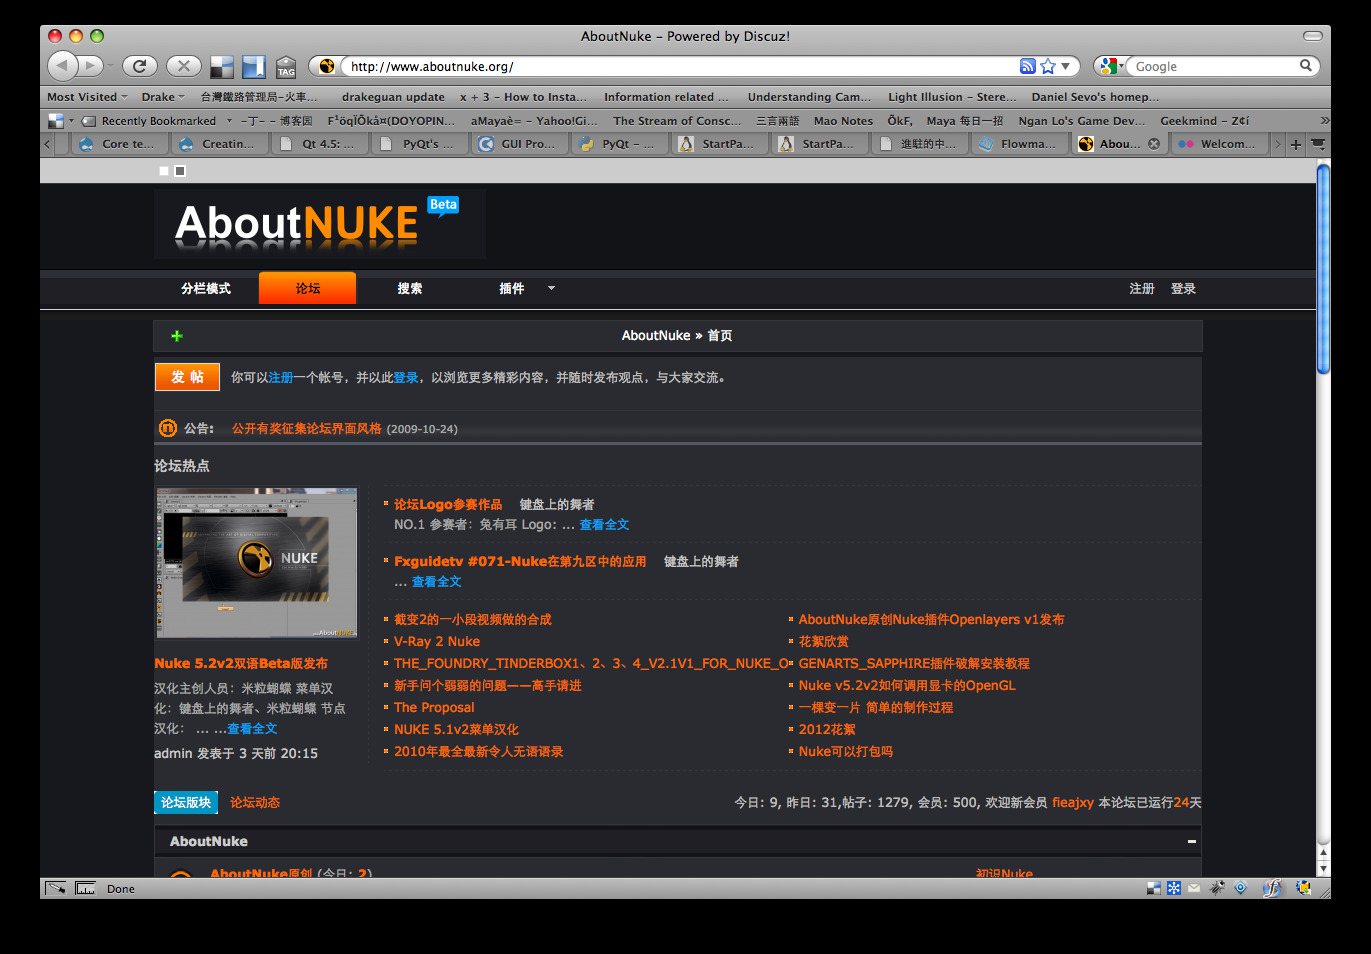The height and width of the screenshot is (954, 1371).
Task: Collapse the AboutNuke forum section
Action: point(1191,842)
